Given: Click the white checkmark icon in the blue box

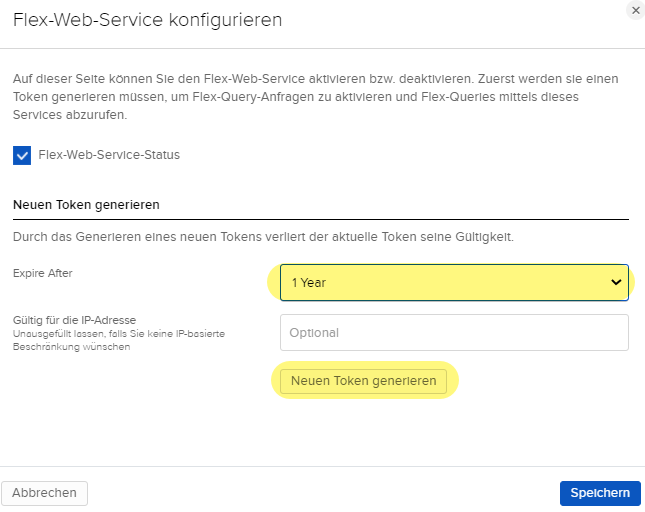Looking at the screenshot, I should pyautogui.click(x=23, y=156).
